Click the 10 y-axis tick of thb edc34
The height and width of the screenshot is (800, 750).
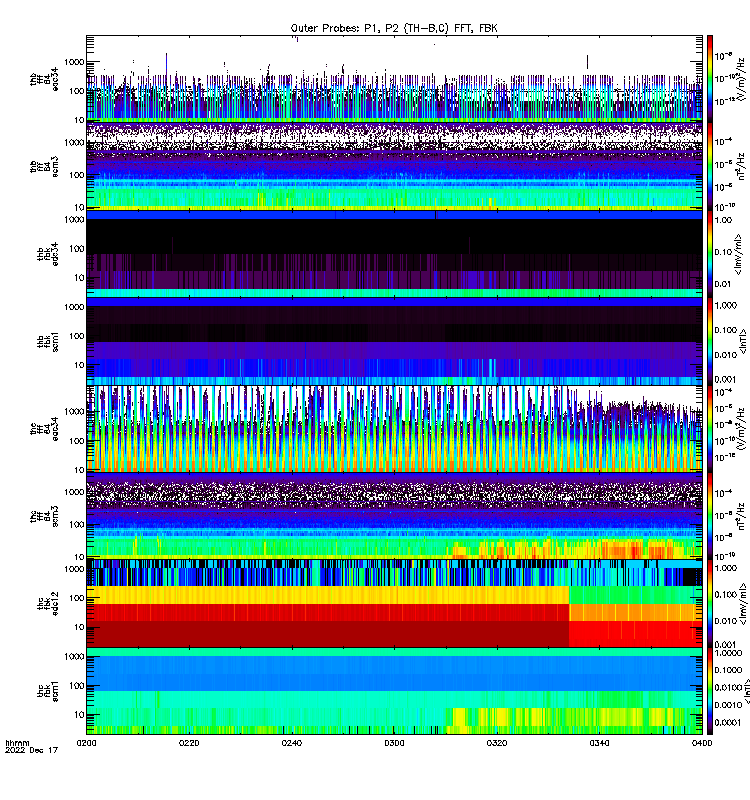tap(79, 278)
